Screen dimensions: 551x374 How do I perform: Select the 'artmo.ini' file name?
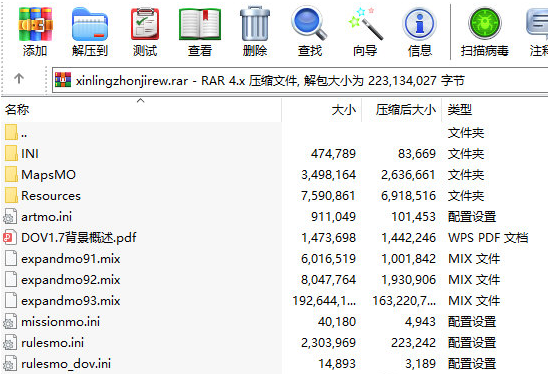click(46, 217)
